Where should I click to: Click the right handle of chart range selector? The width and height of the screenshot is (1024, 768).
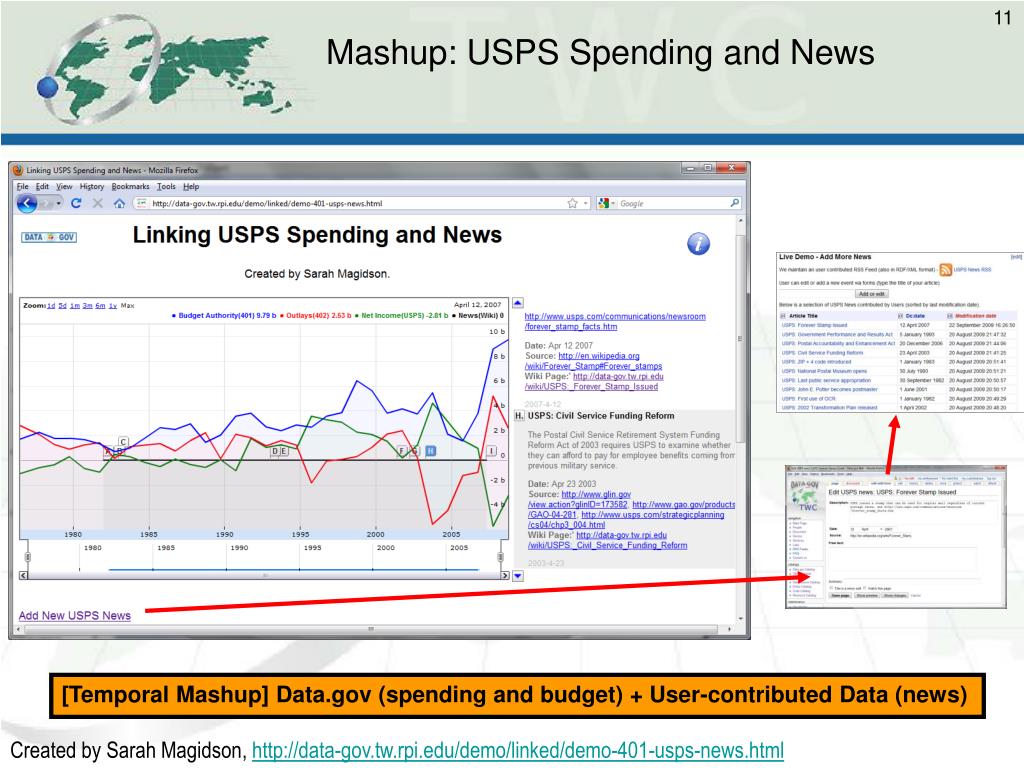click(x=500, y=556)
